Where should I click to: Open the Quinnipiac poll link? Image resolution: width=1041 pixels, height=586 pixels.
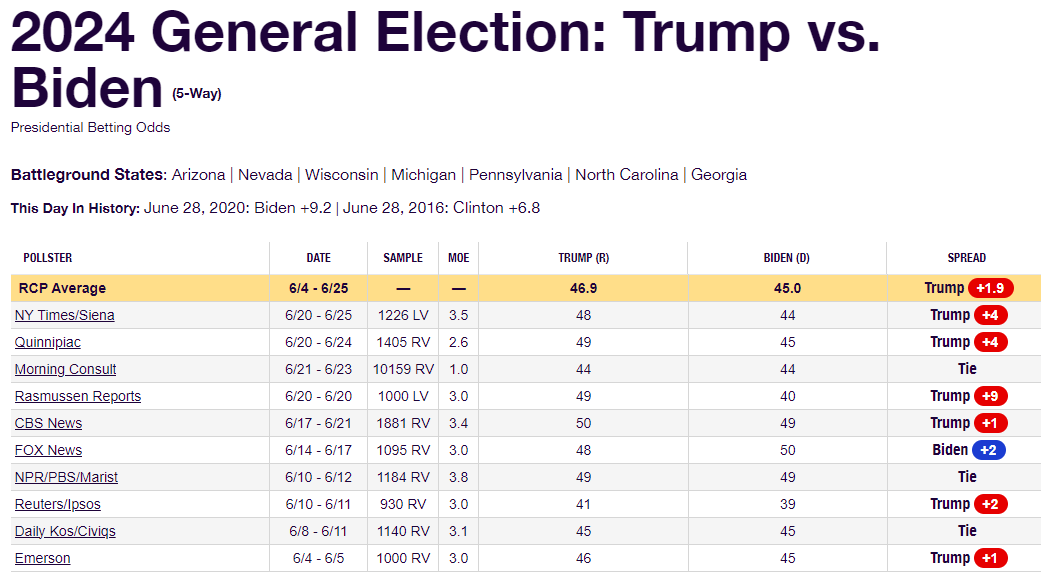click(47, 342)
